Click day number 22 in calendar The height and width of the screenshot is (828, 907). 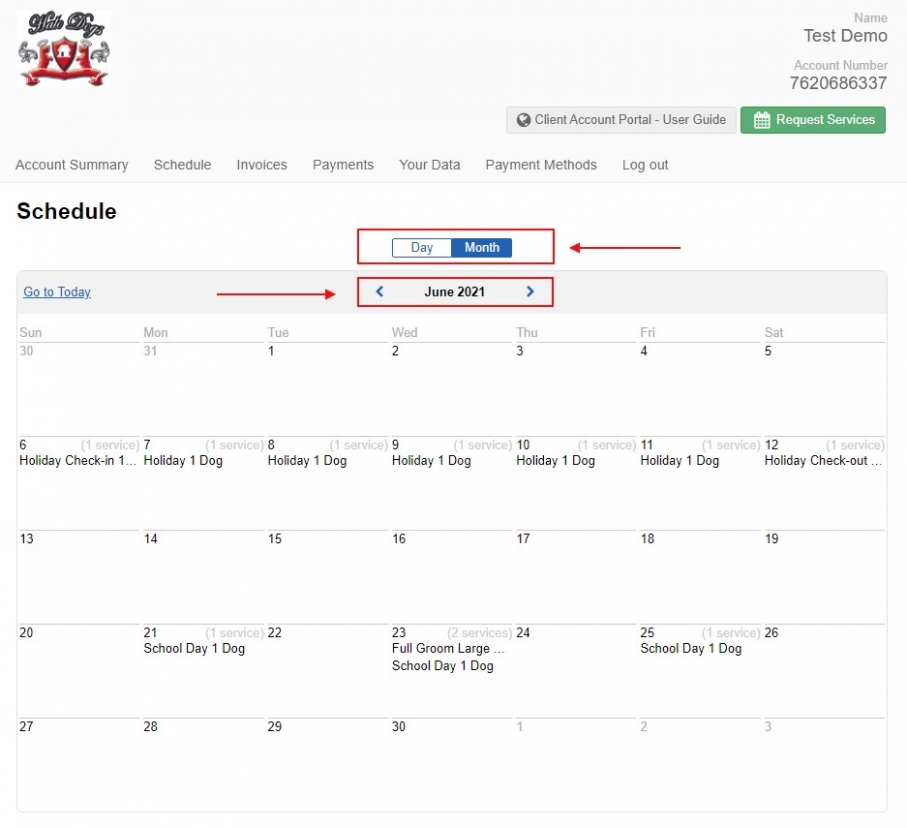(275, 632)
